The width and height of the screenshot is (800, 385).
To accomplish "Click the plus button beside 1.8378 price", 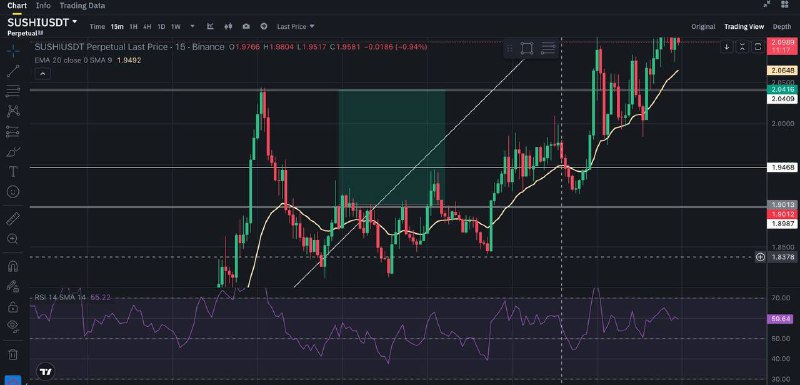I will point(760,258).
